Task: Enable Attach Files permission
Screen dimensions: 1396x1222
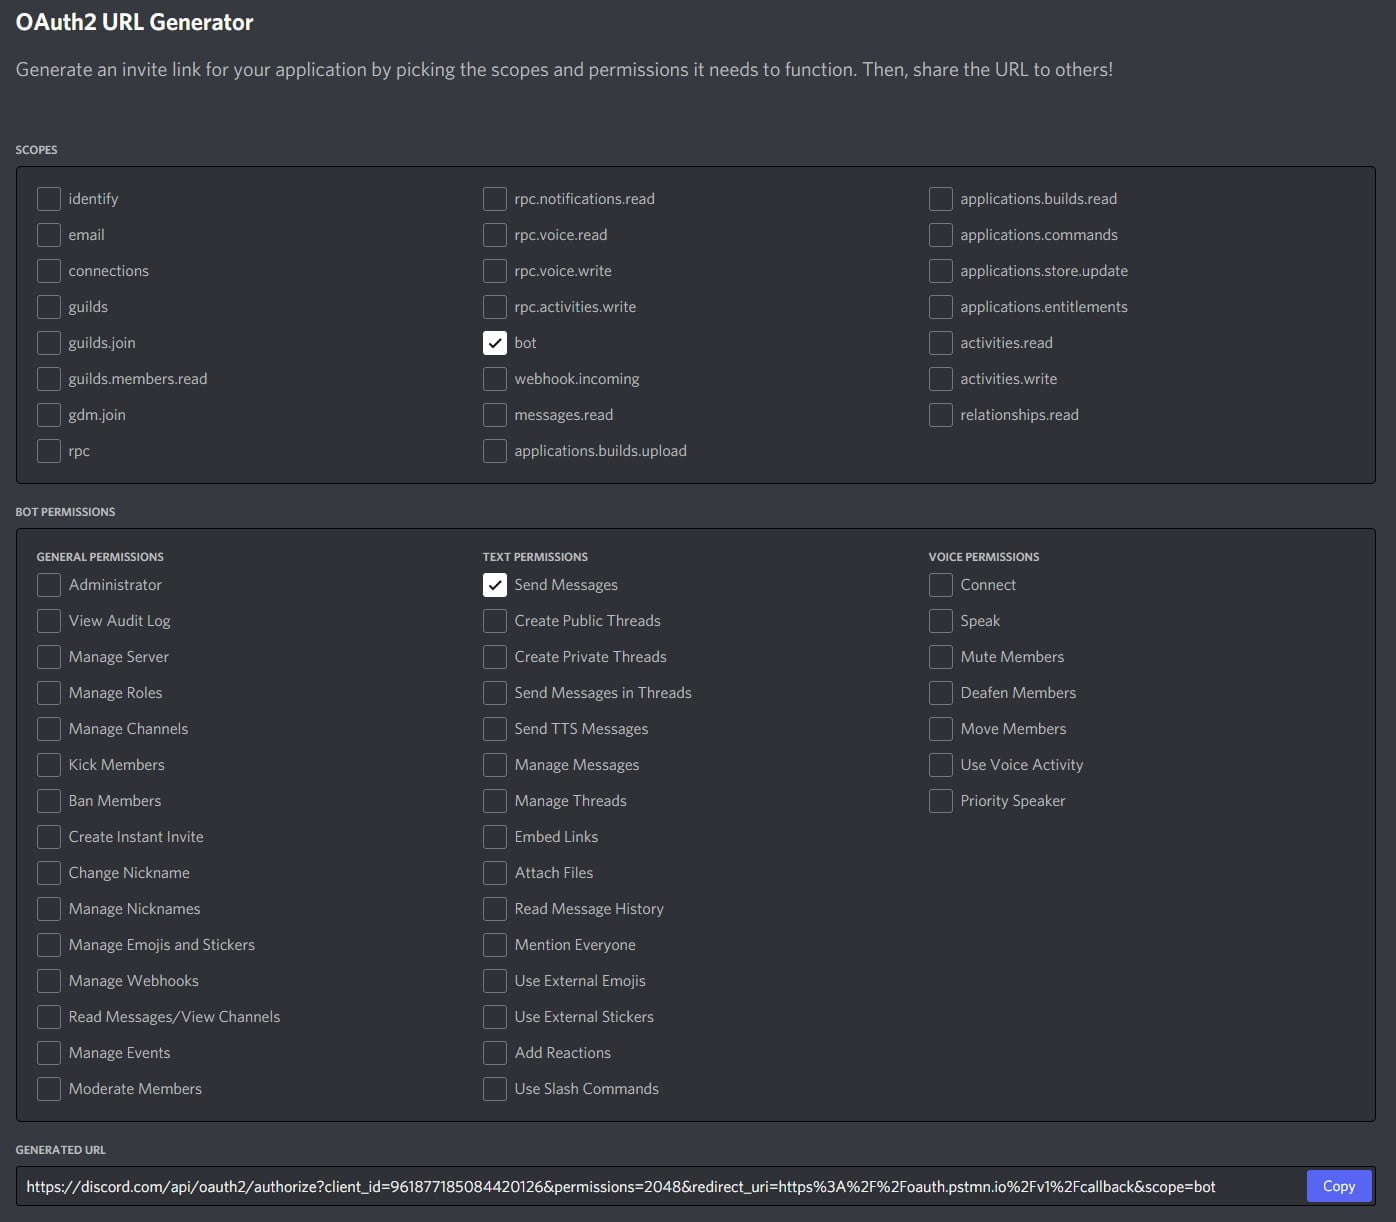Action: pos(494,873)
